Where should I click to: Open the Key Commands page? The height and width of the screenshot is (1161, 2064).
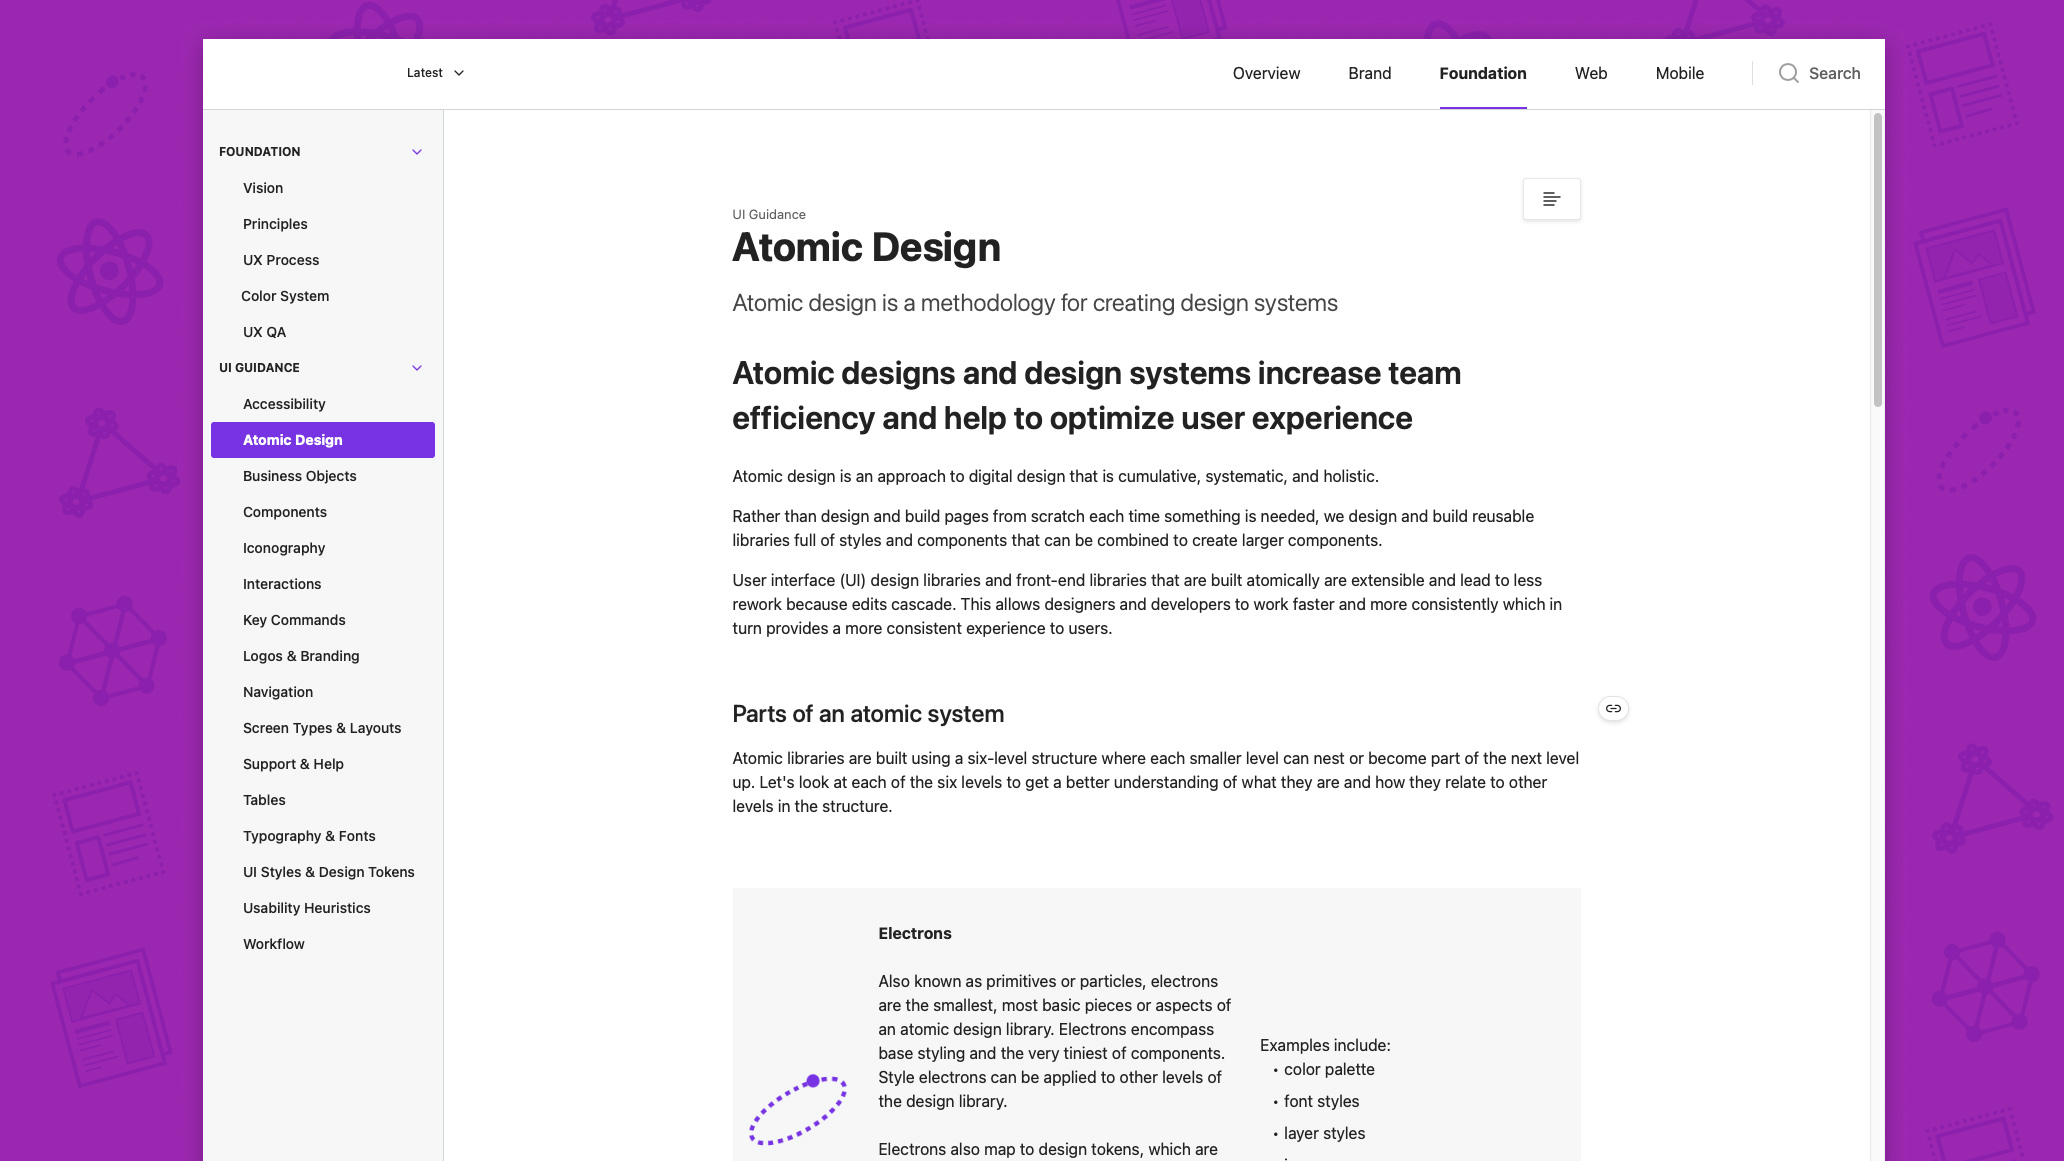pos(294,620)
